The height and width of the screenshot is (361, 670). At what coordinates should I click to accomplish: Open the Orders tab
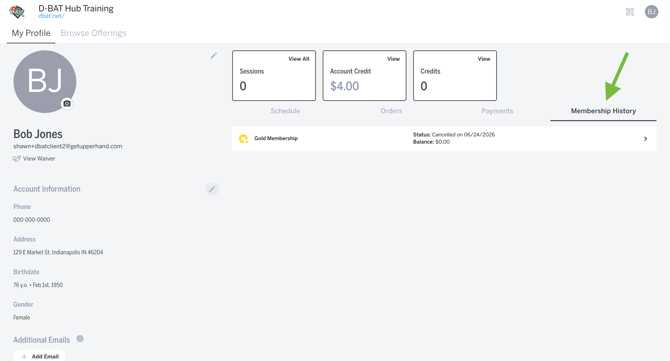coord(391,111)
